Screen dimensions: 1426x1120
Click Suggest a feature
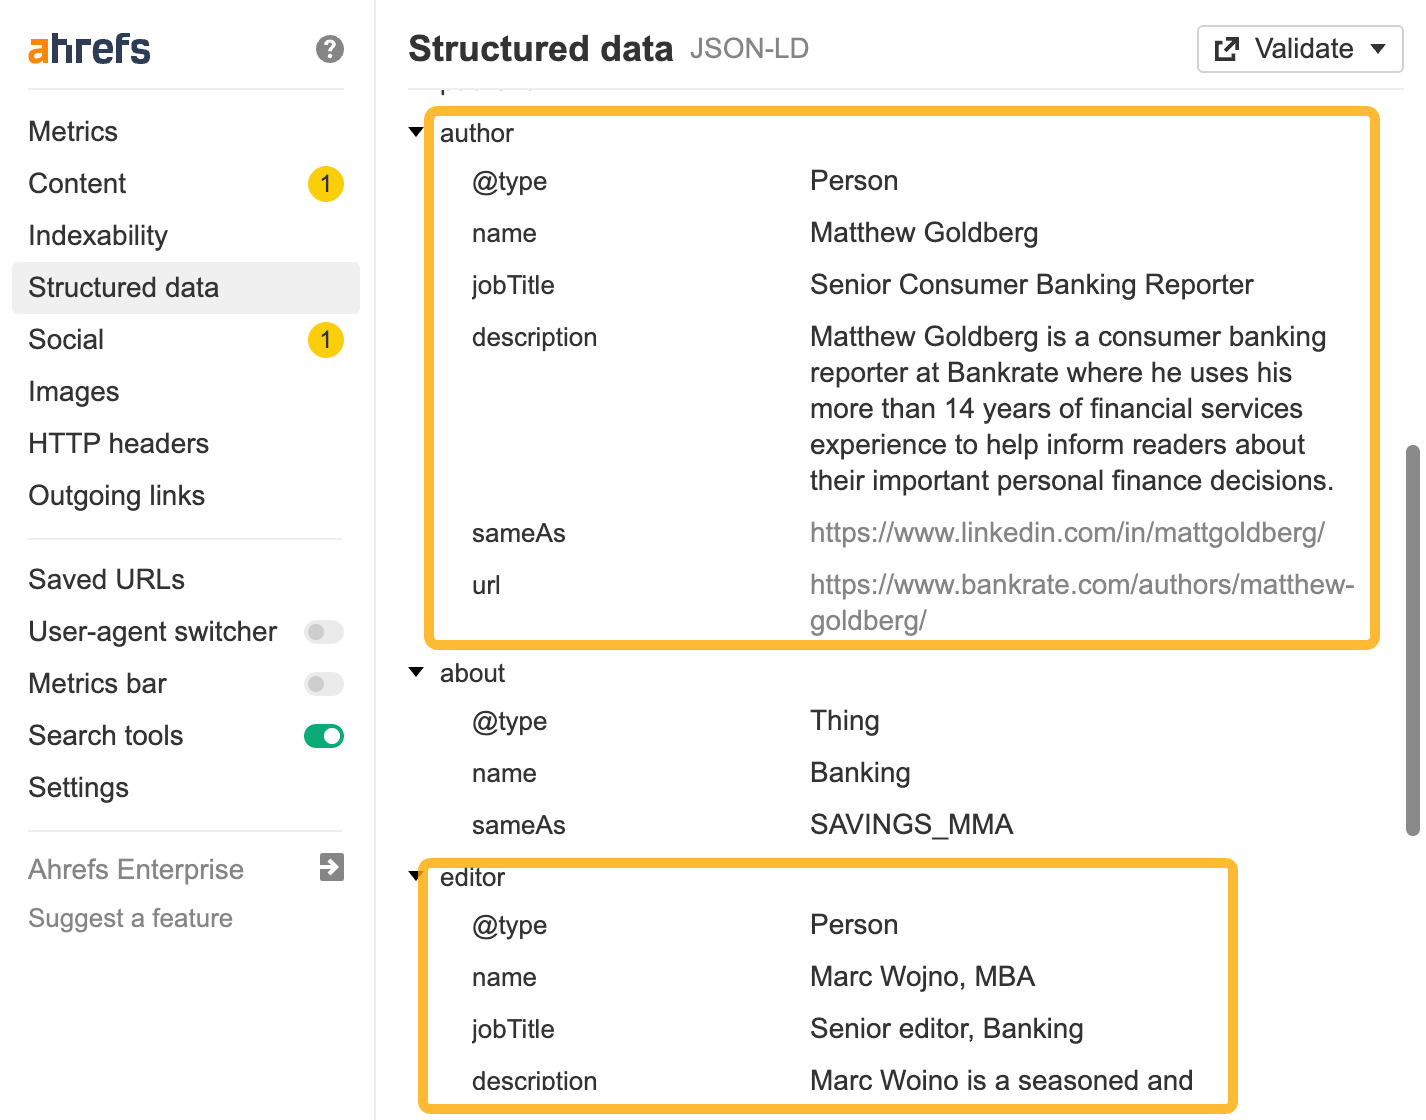[x=130, y=918]
